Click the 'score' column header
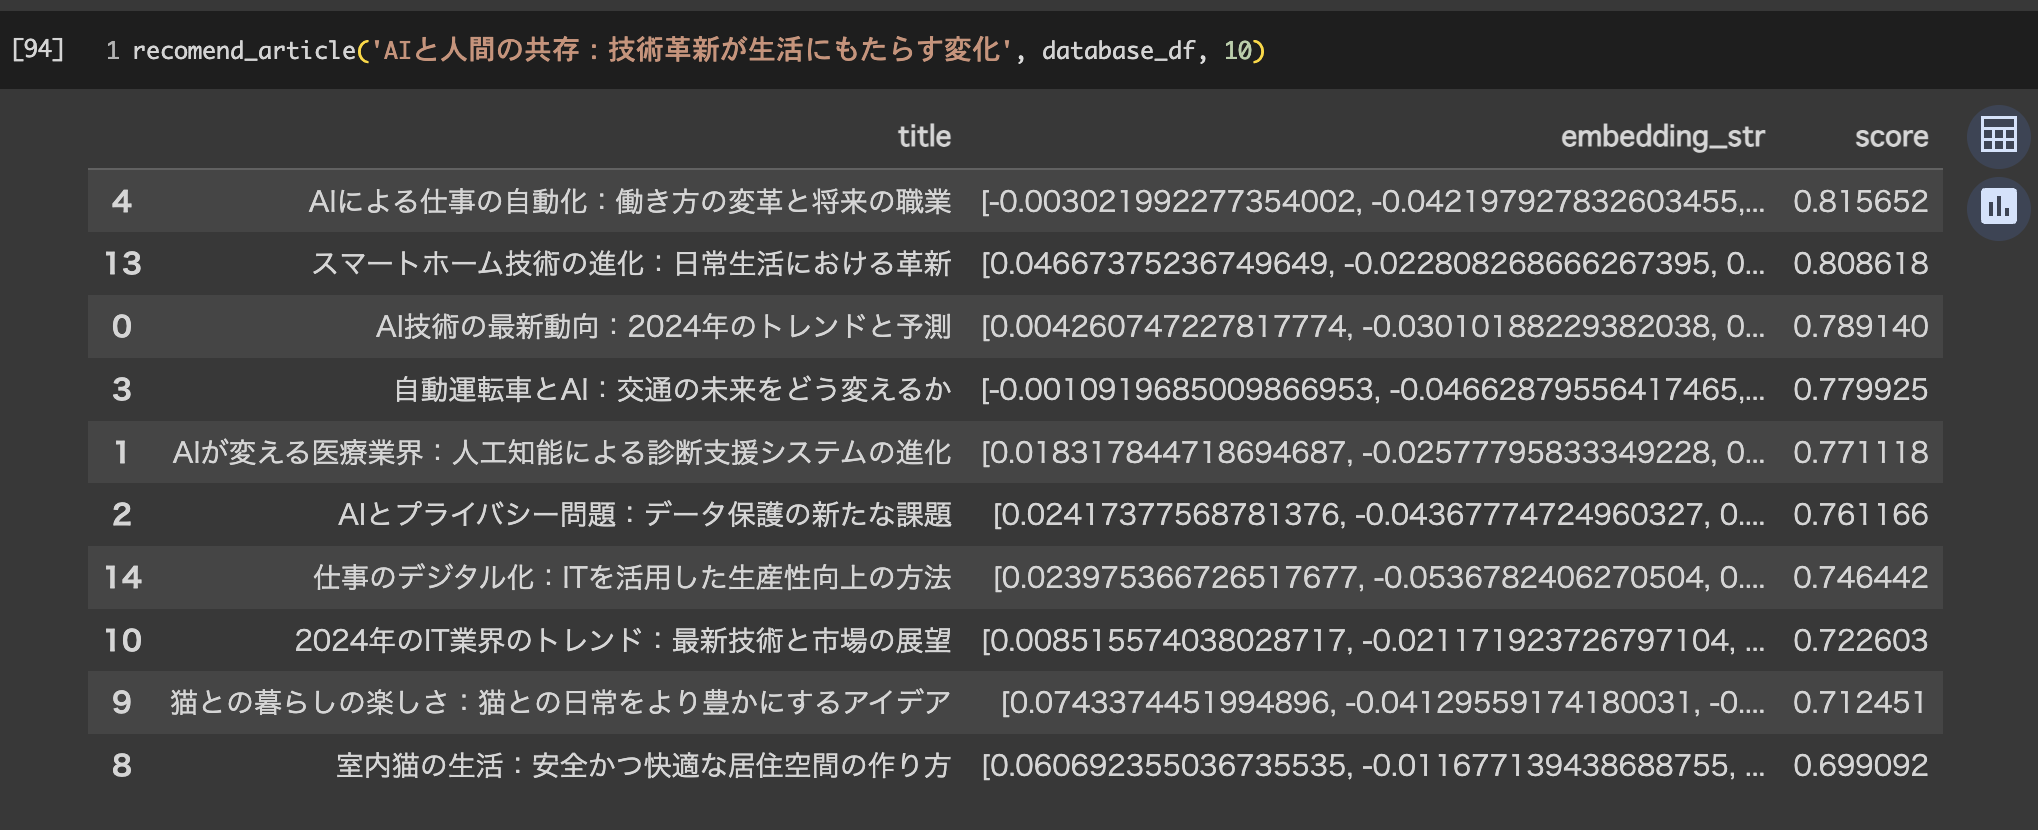The image size is (2038, 830). point(1890,137)
